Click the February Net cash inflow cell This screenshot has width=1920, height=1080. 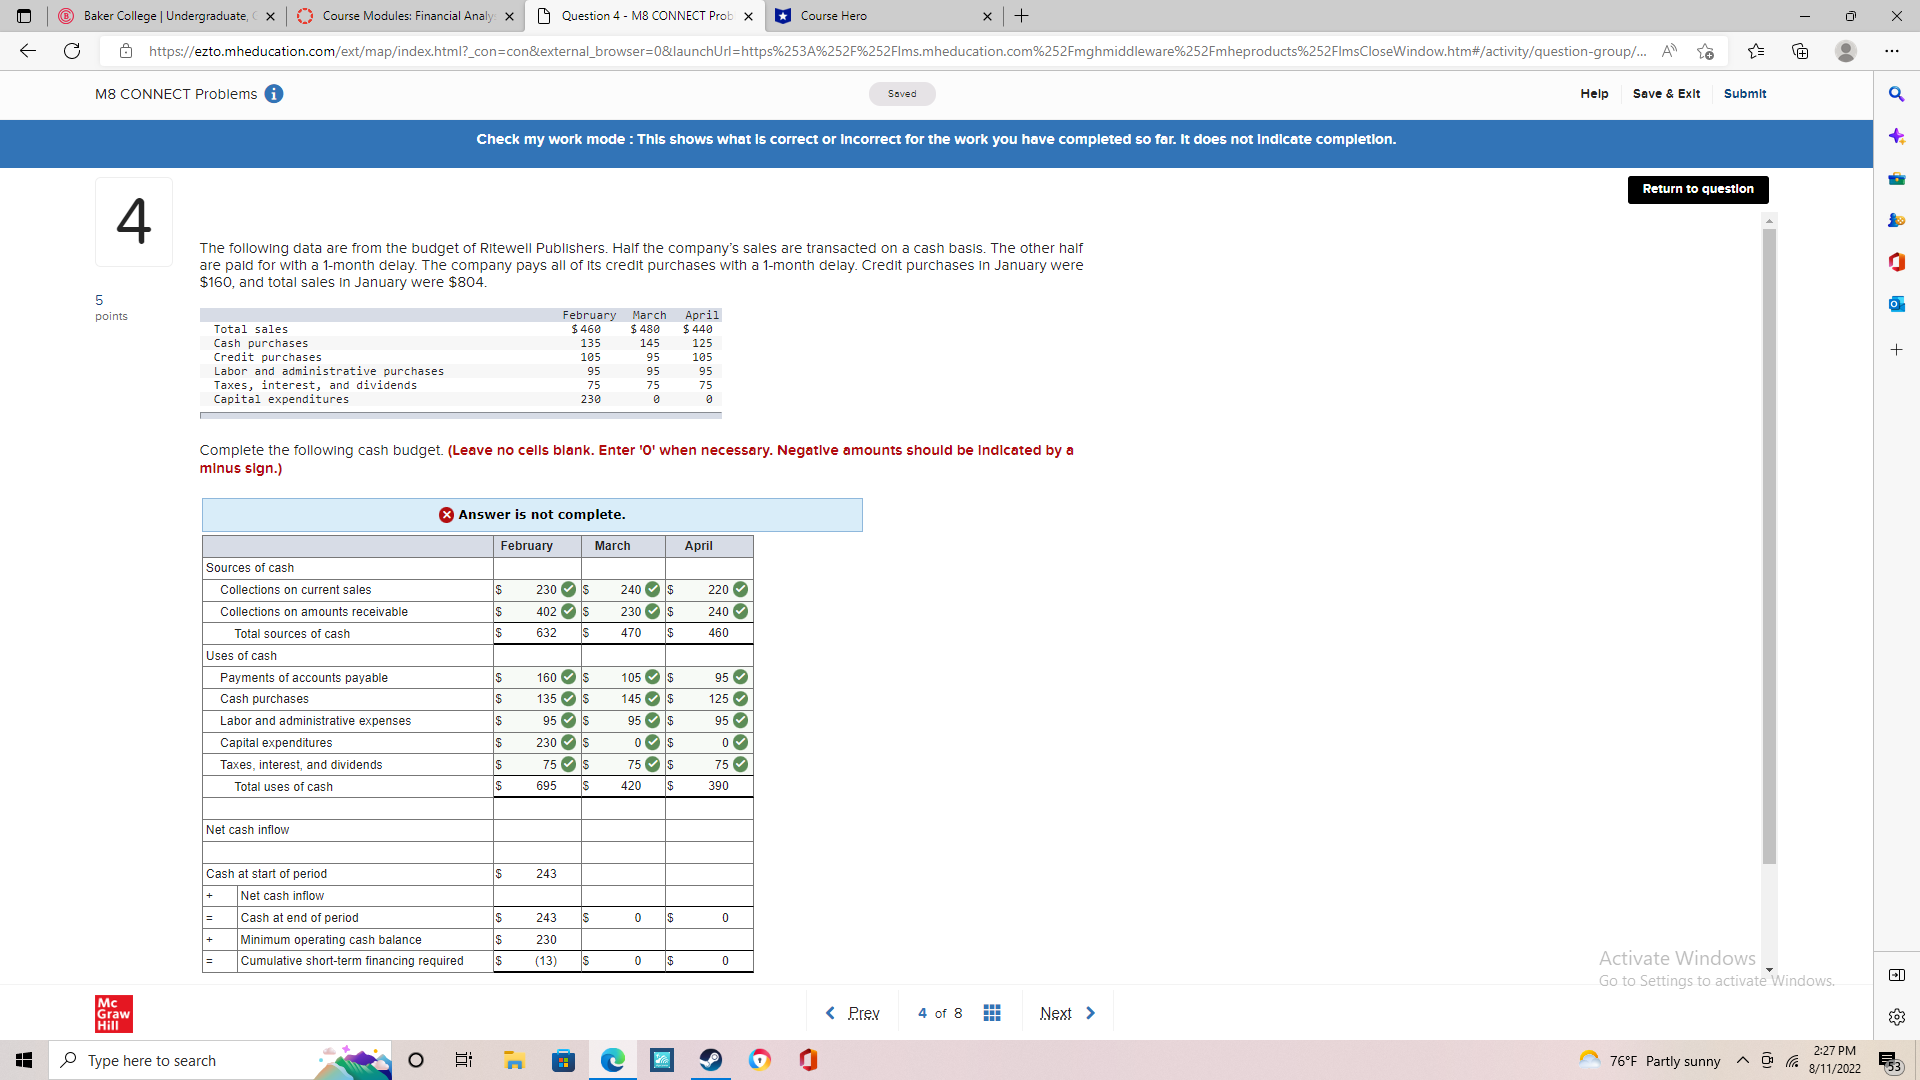537,830
